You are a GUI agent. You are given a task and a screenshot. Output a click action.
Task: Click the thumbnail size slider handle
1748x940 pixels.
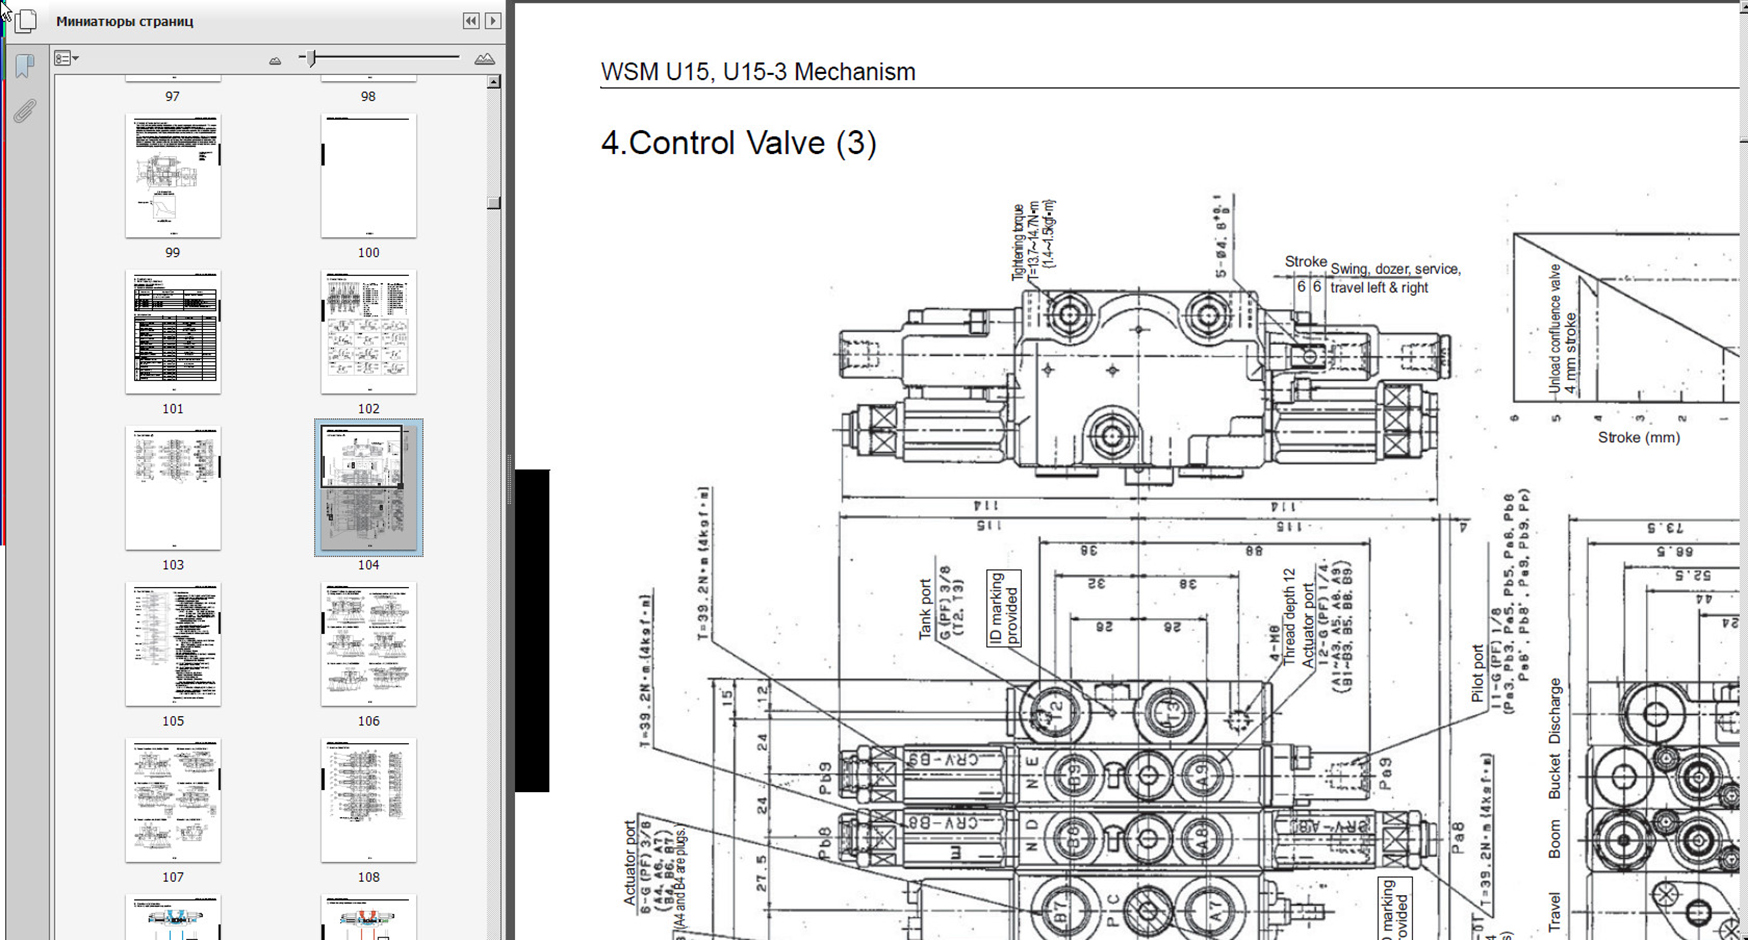(x=312, y=59)
